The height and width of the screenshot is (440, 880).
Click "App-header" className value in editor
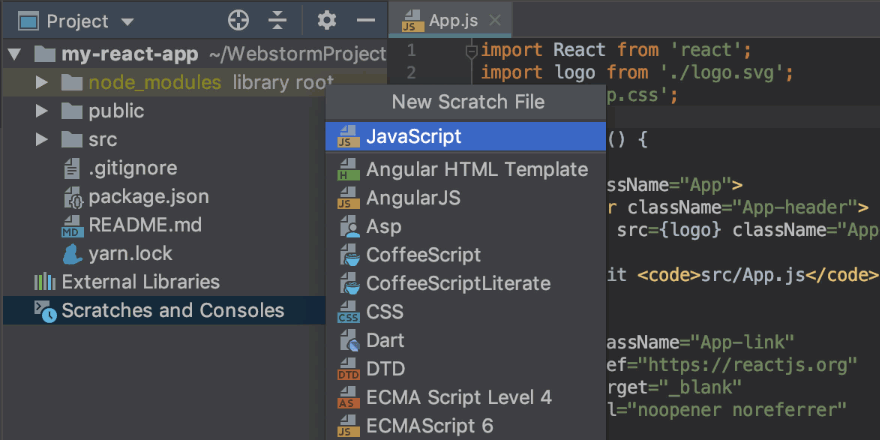[795, 208]
